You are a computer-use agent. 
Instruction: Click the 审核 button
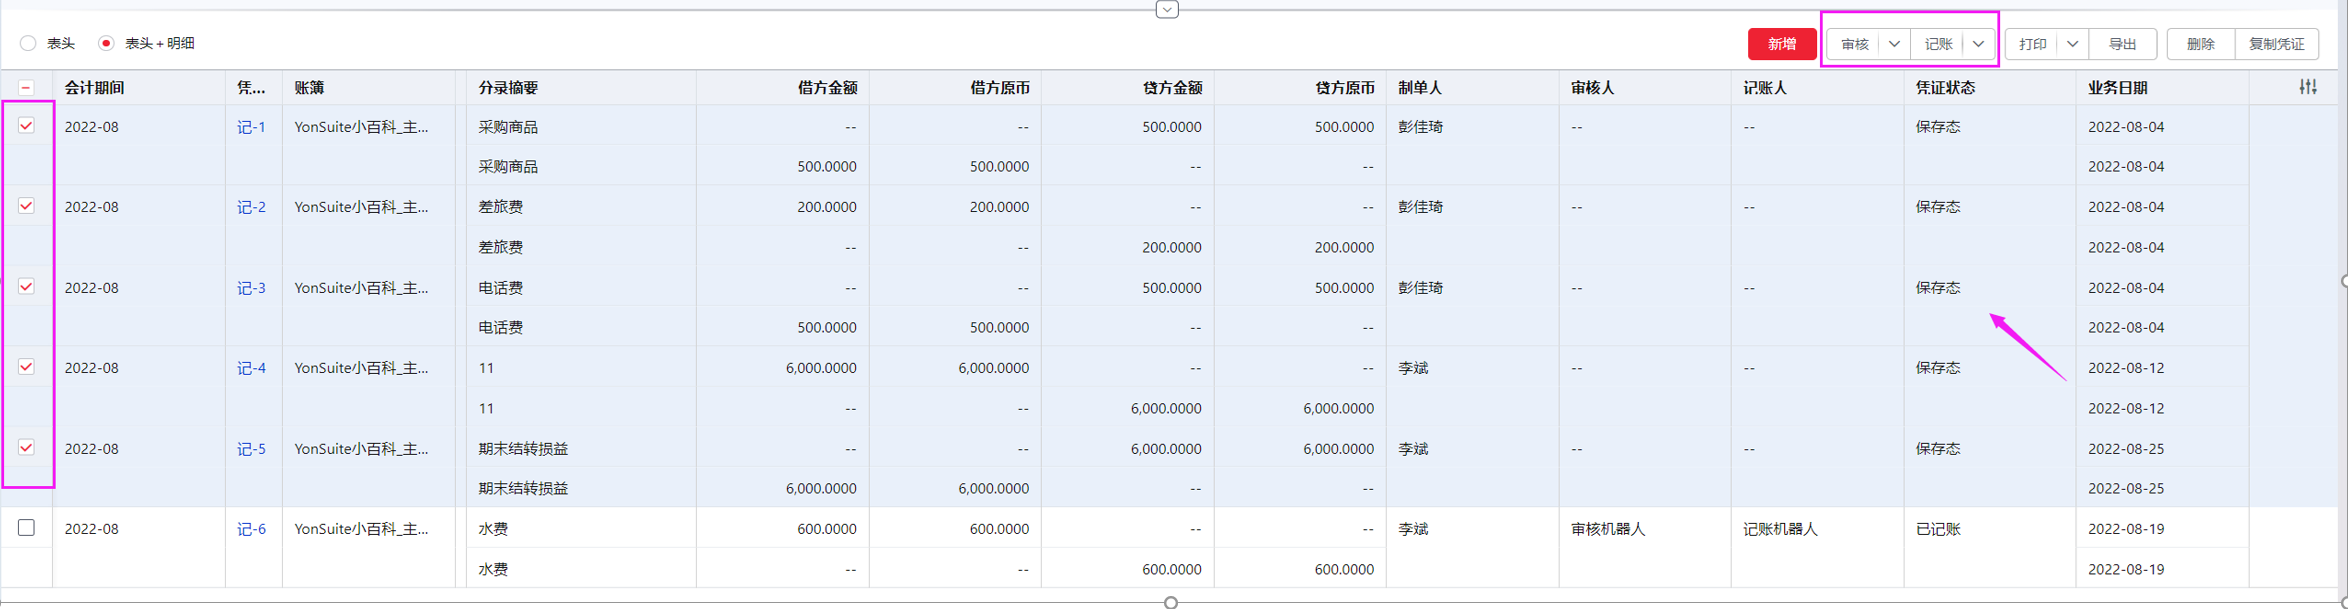tap(1854, 44)
